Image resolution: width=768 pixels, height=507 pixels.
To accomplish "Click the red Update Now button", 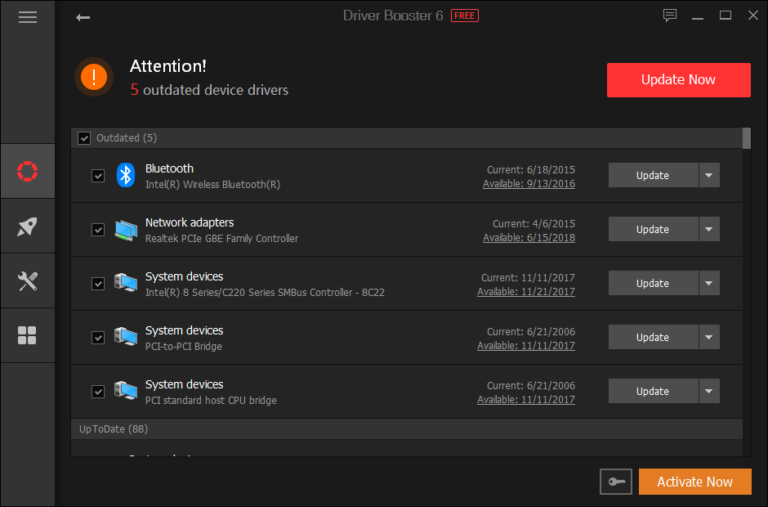I will [678, 80].
